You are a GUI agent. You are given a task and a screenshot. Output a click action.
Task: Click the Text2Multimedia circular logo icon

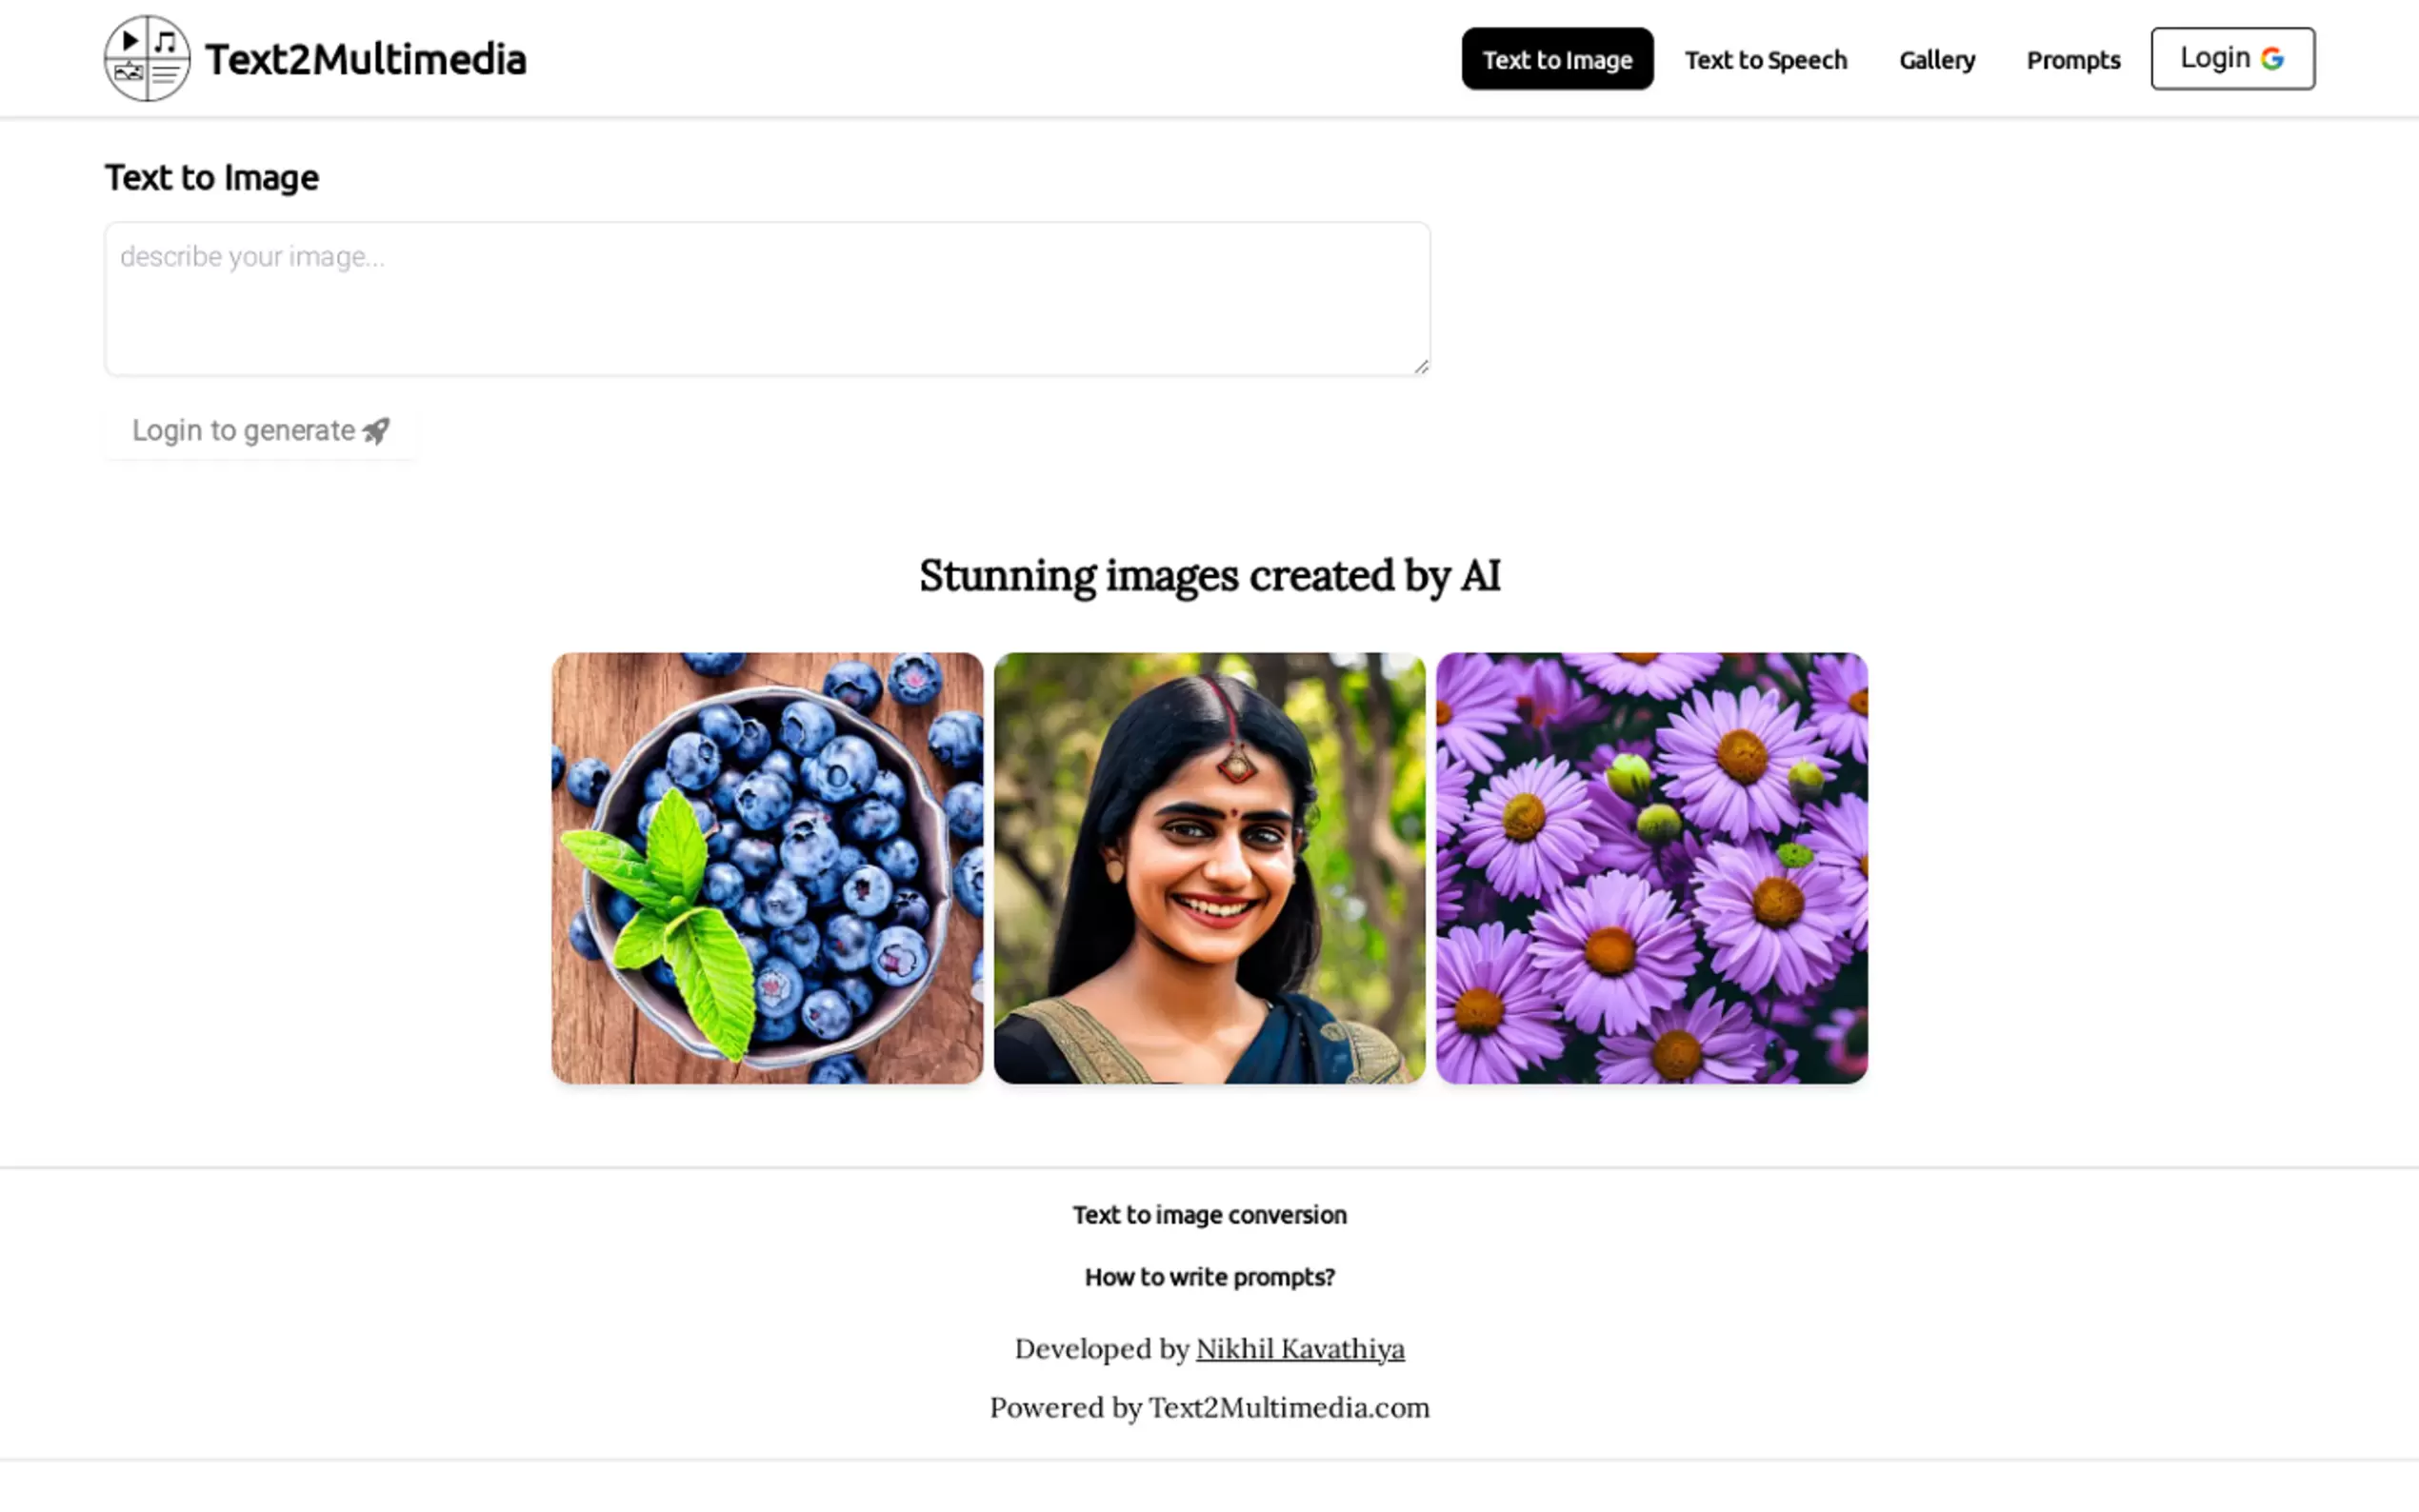tap(147, 58)
